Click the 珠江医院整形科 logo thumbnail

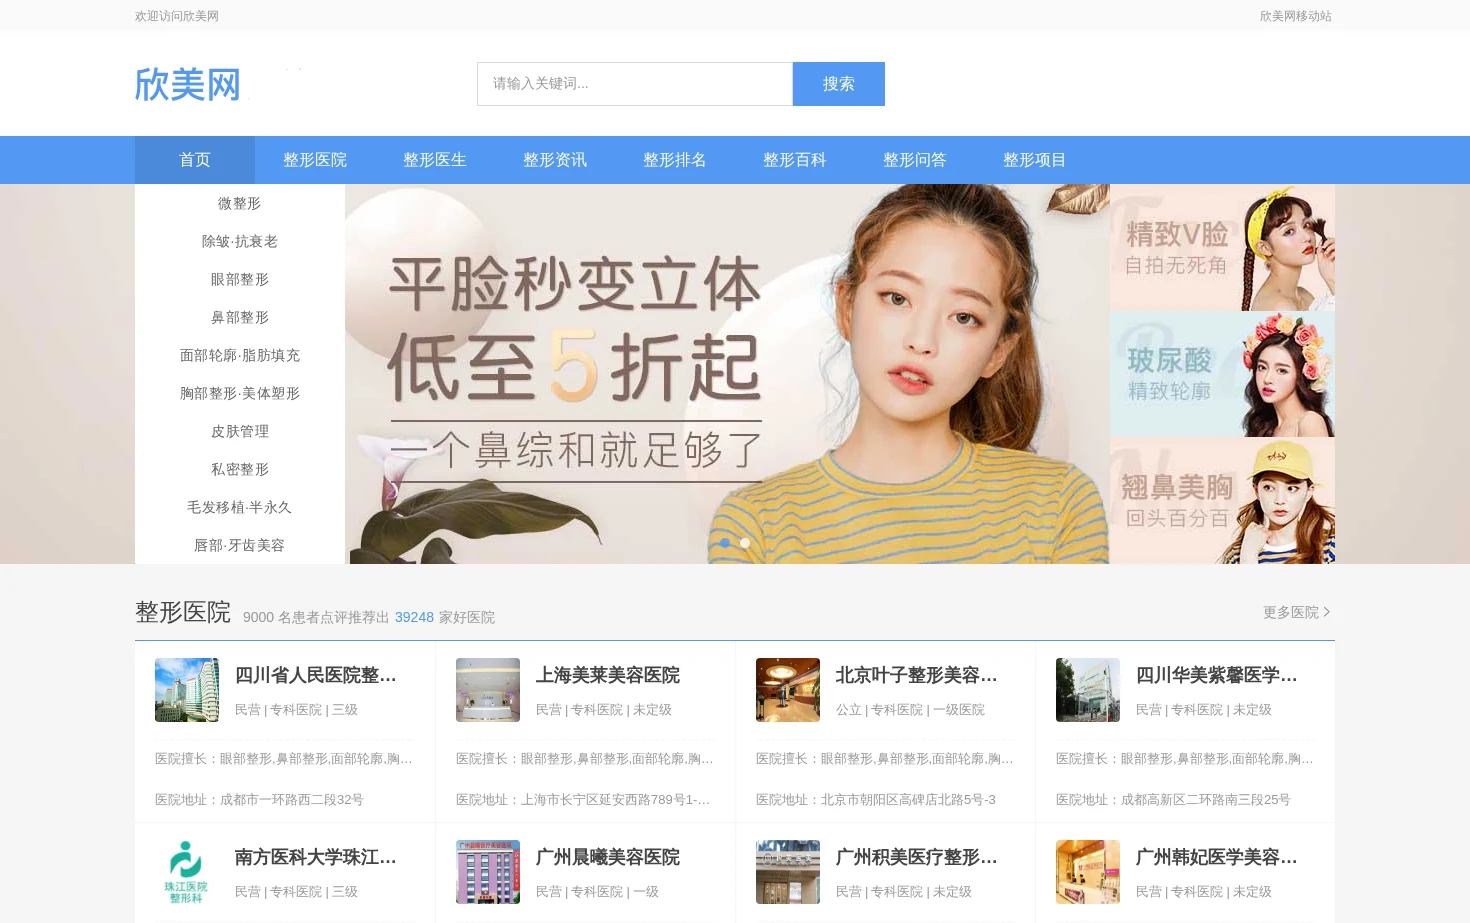tap(187, 872)
